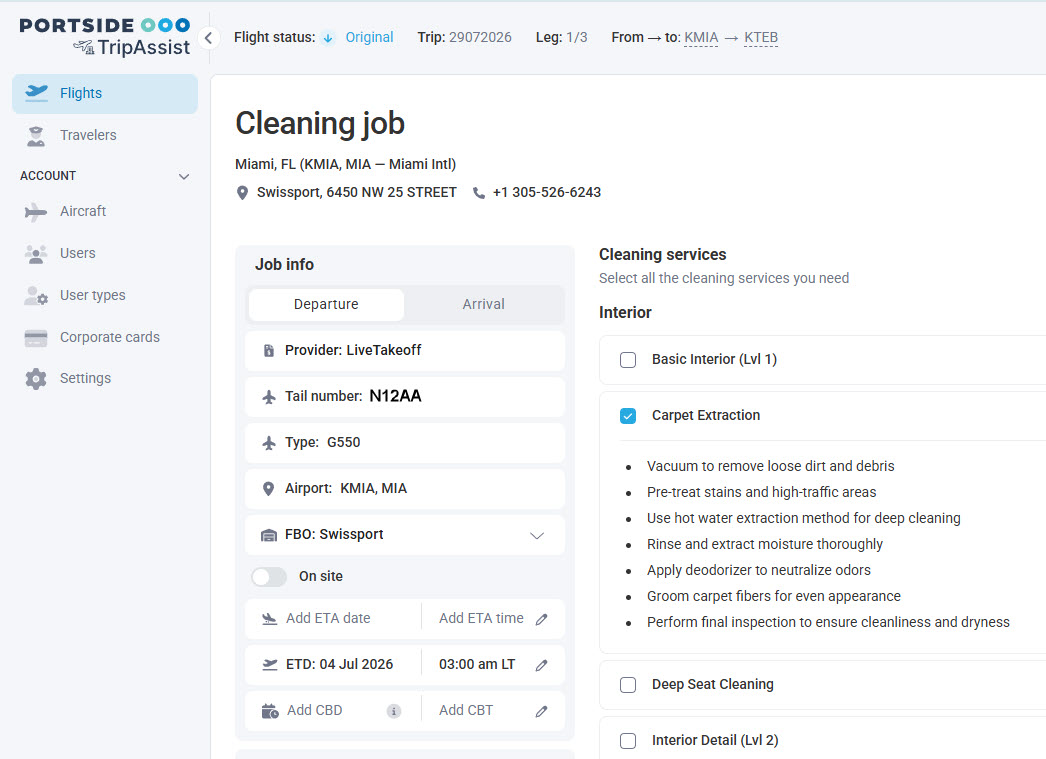Check the Basic Interior (Lvl 1) checkbox
The height and width of the screenshot is (759, 1046).
tap(628, 360)
